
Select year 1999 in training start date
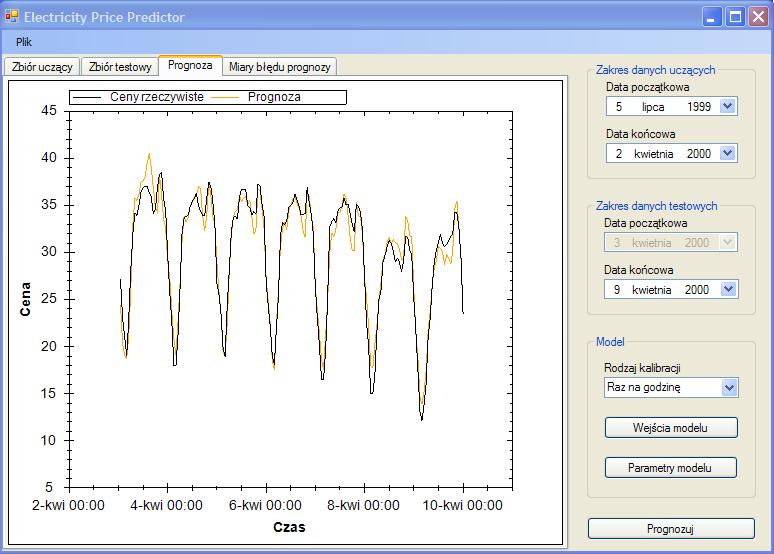(699, 107)
